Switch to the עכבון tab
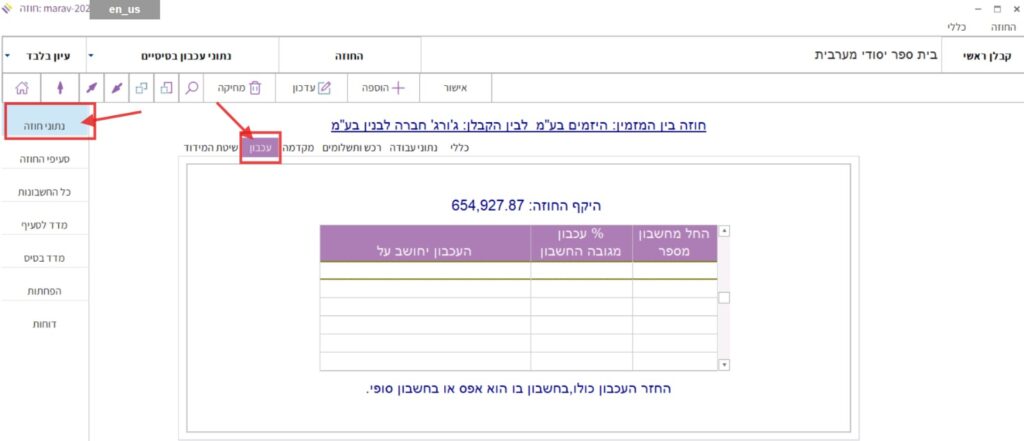 [260, 147]
